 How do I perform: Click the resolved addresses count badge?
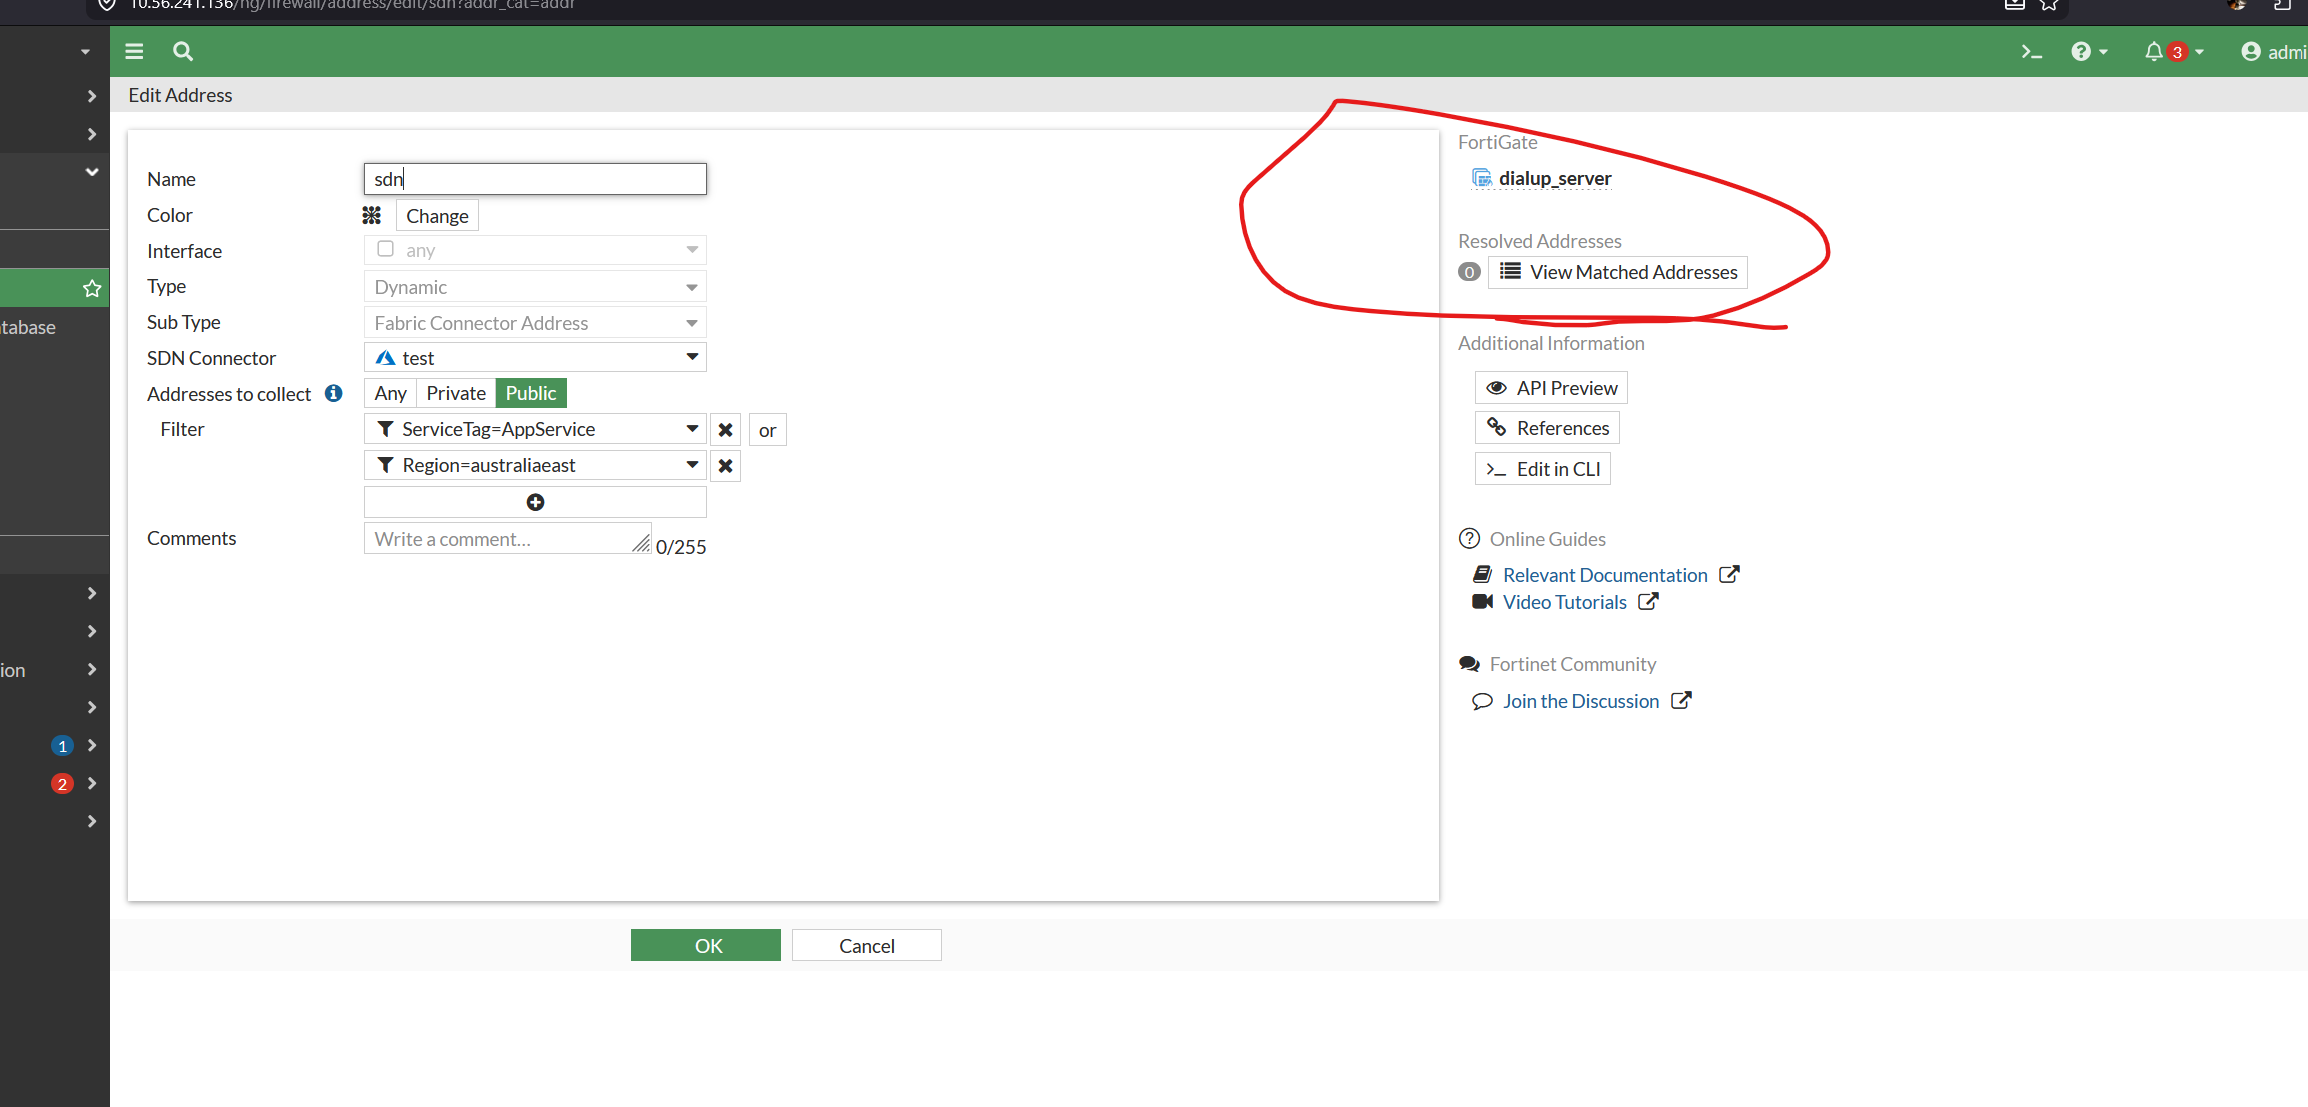pos(1469,272)
